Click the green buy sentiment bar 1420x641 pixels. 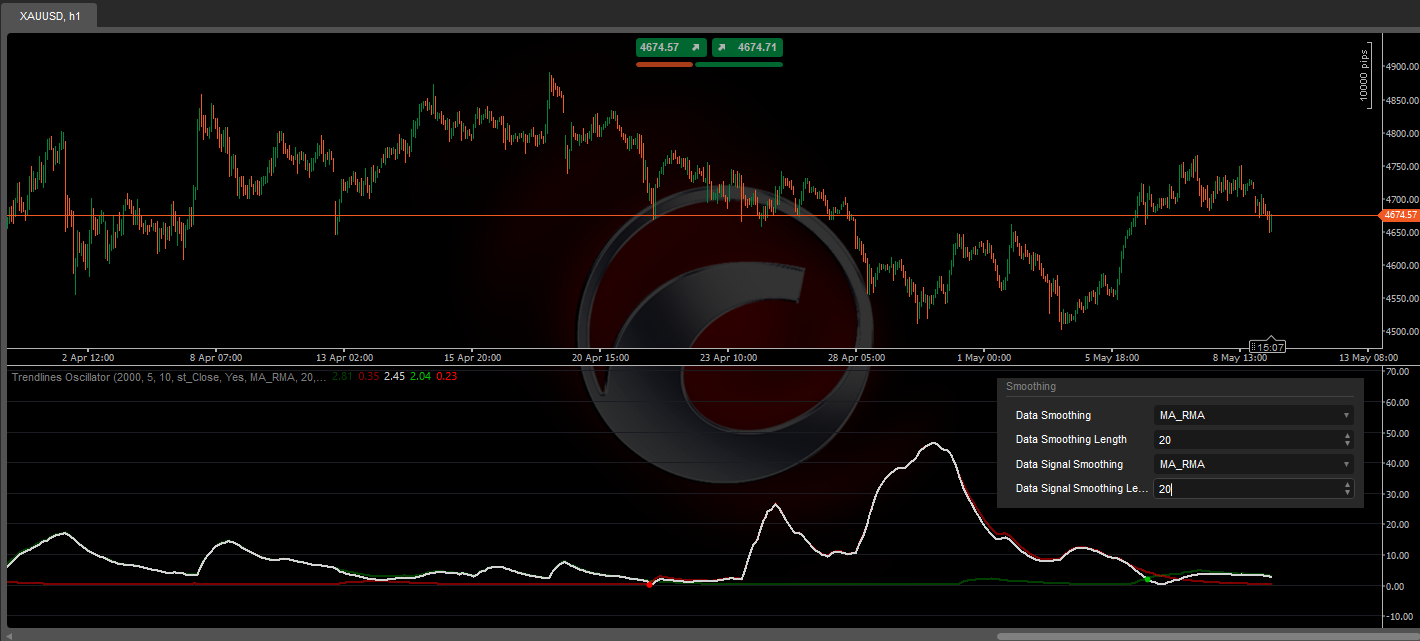(x=739, y=64)
